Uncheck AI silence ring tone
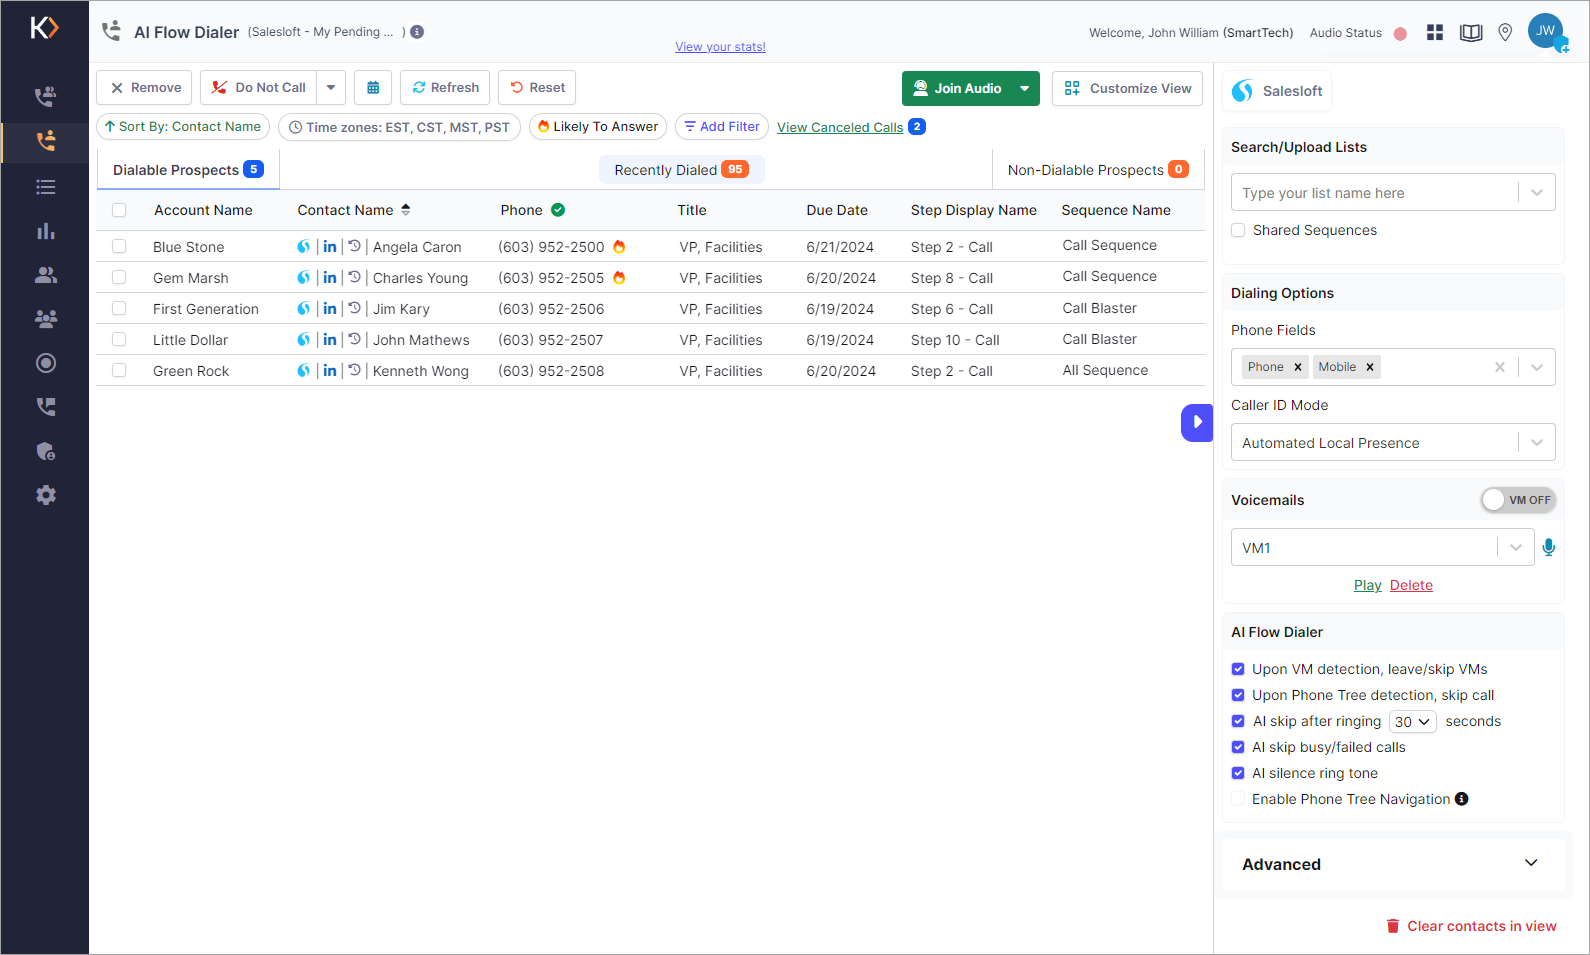 pos(1238,773)
